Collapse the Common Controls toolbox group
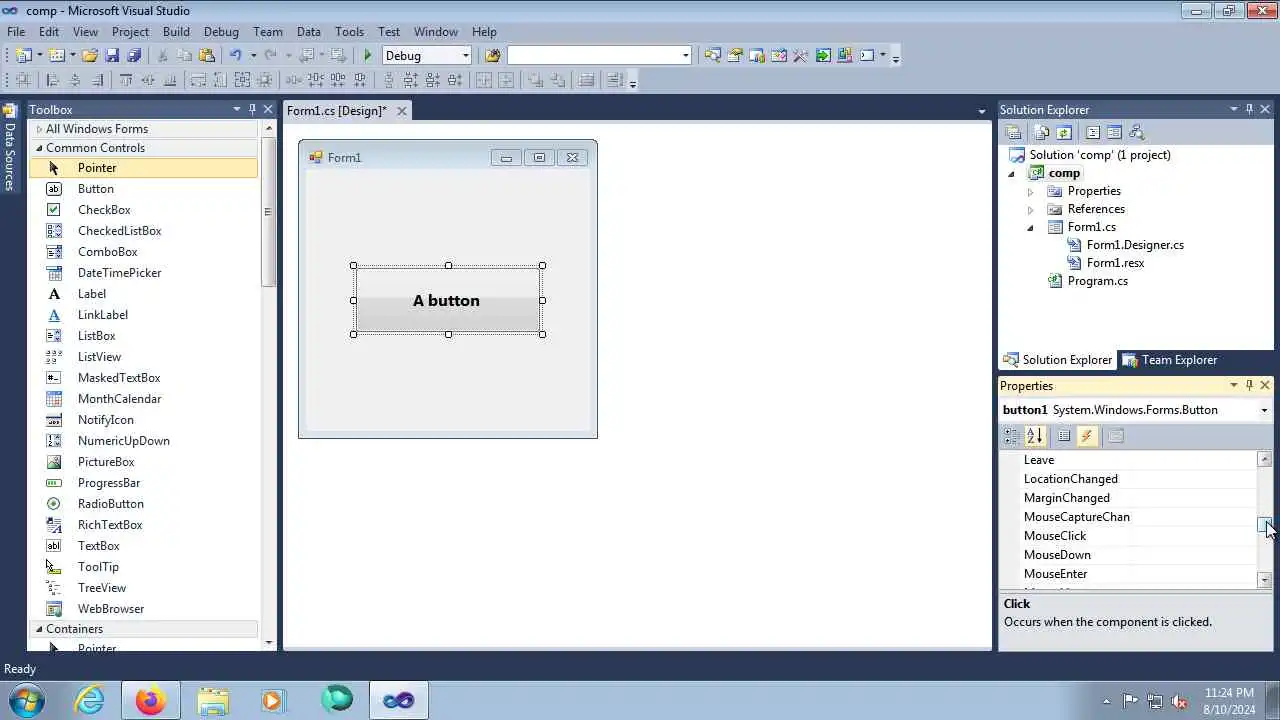1280x720 pixels. pos(39,148)
